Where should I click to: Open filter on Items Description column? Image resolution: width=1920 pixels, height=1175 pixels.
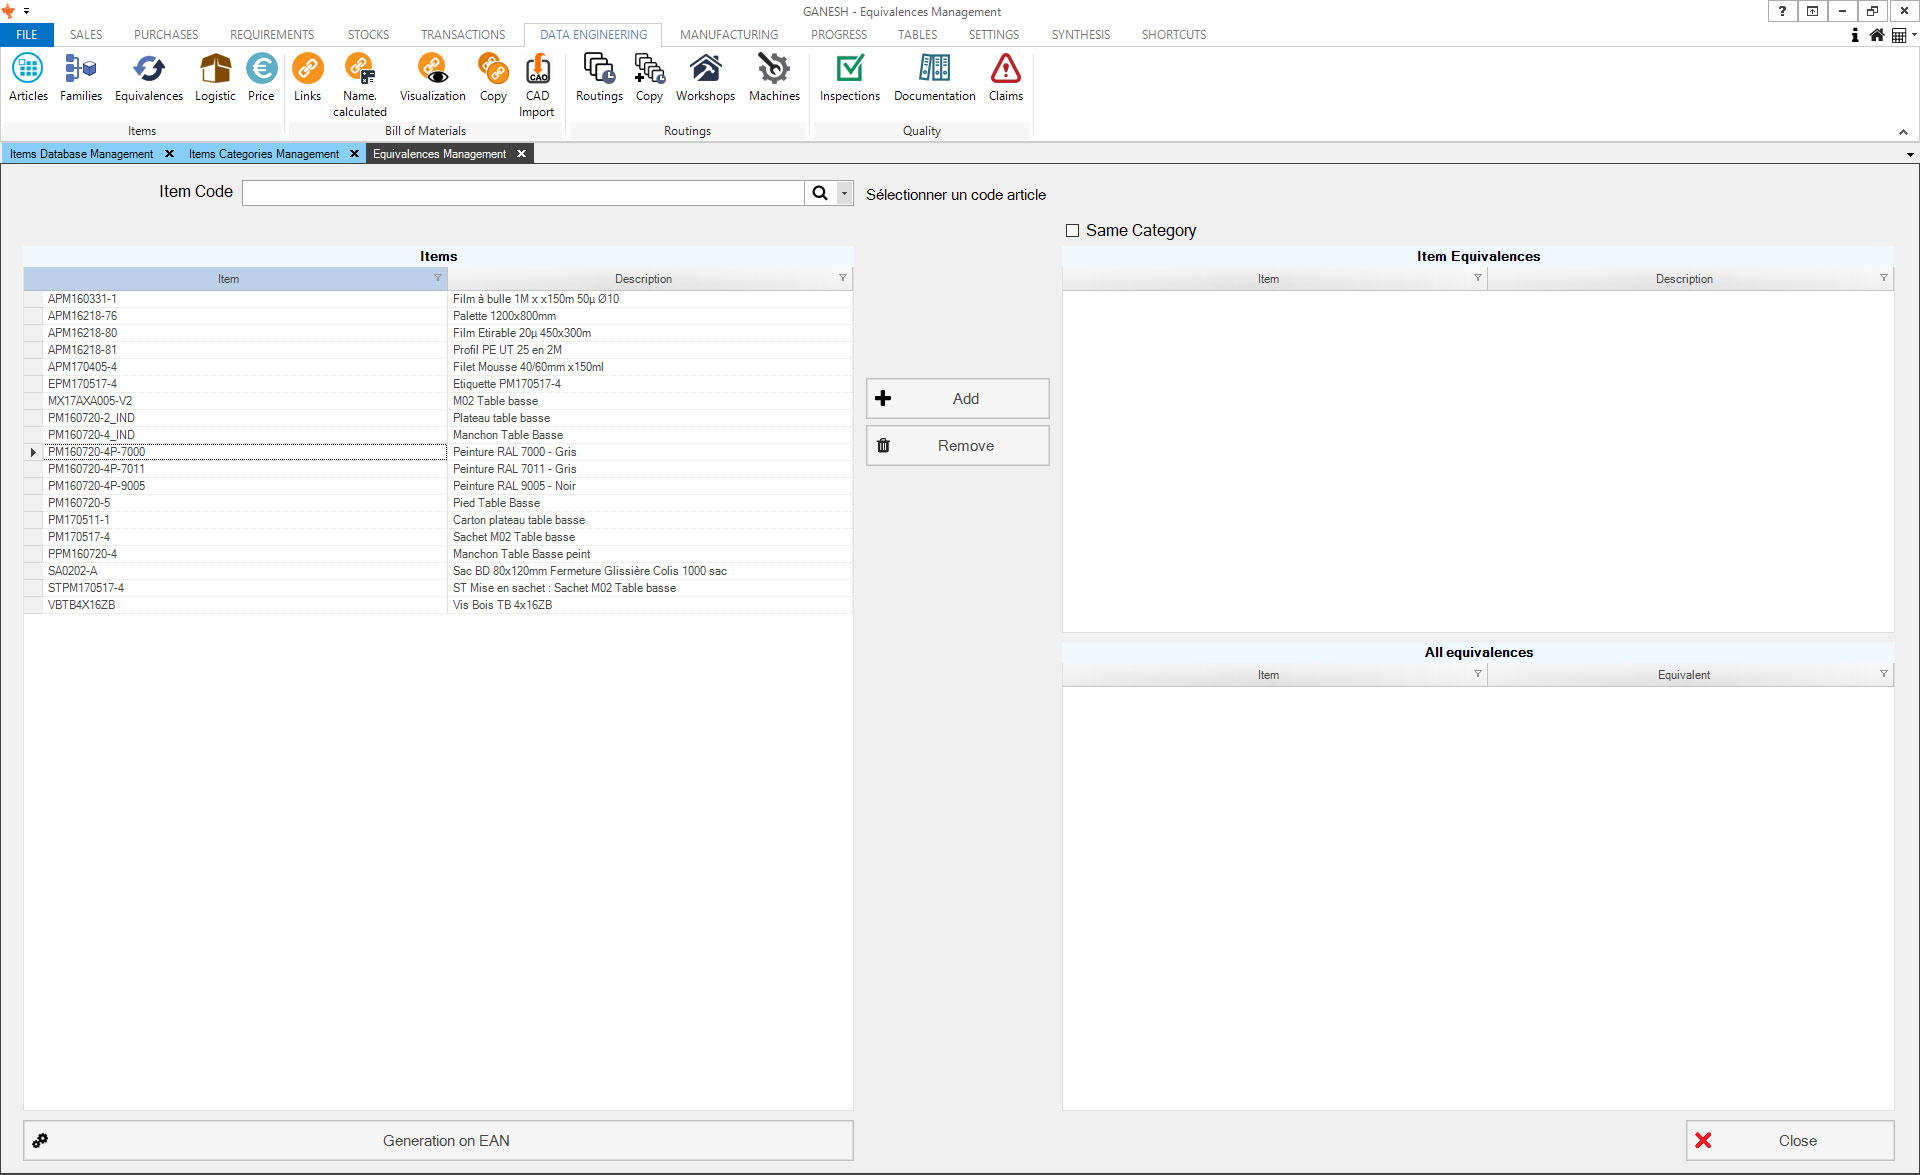pyautogui.click(x=842, y=278)
